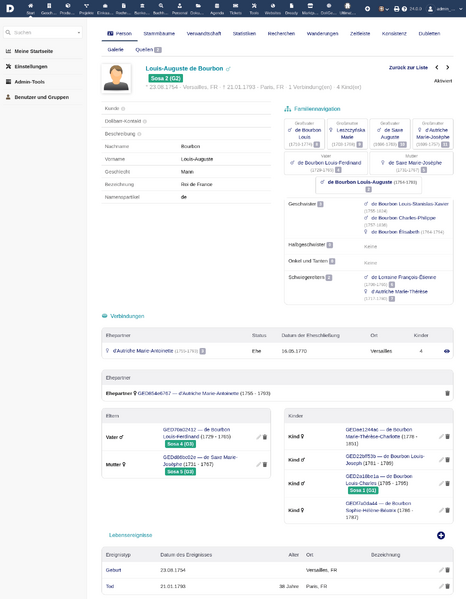466x599 pixels.
Task: Open sibling de Bourbon Charles-Philippe
Action: pyautogui.click(x=403, y=218)
